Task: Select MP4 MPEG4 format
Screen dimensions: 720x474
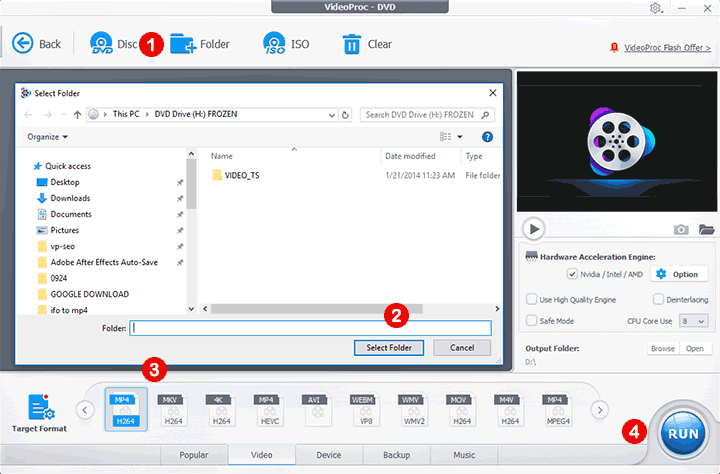Action: click(558, 409)
